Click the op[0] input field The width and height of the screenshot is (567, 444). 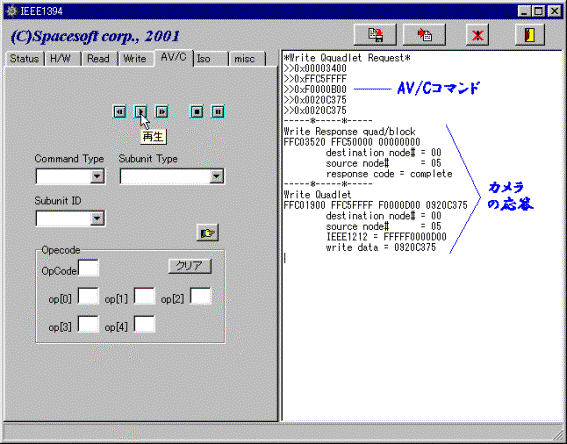89,296
